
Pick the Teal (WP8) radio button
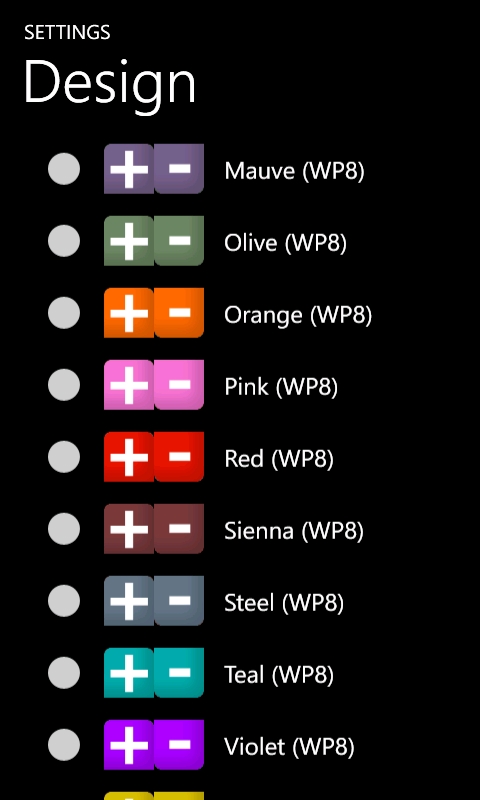(64, 672)
